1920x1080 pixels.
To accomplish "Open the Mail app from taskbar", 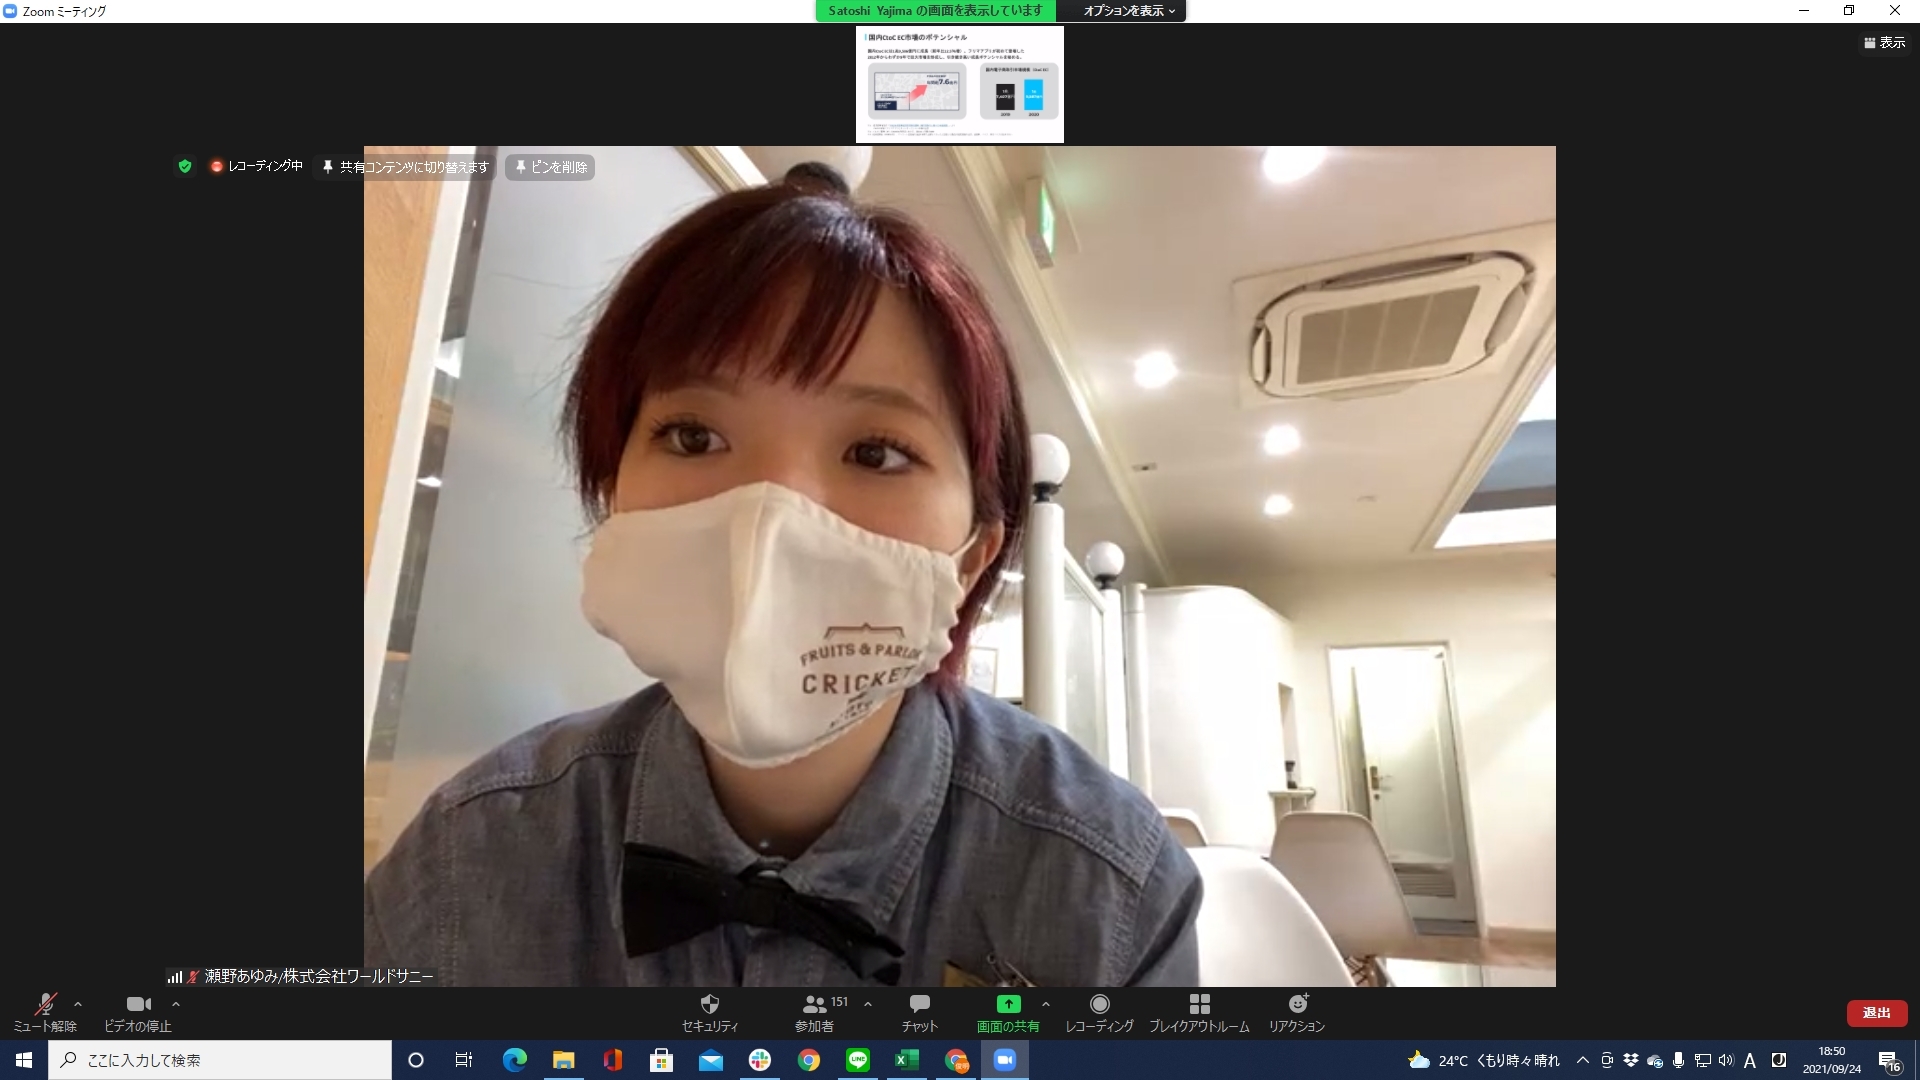I will click(x=710, y=1060).
